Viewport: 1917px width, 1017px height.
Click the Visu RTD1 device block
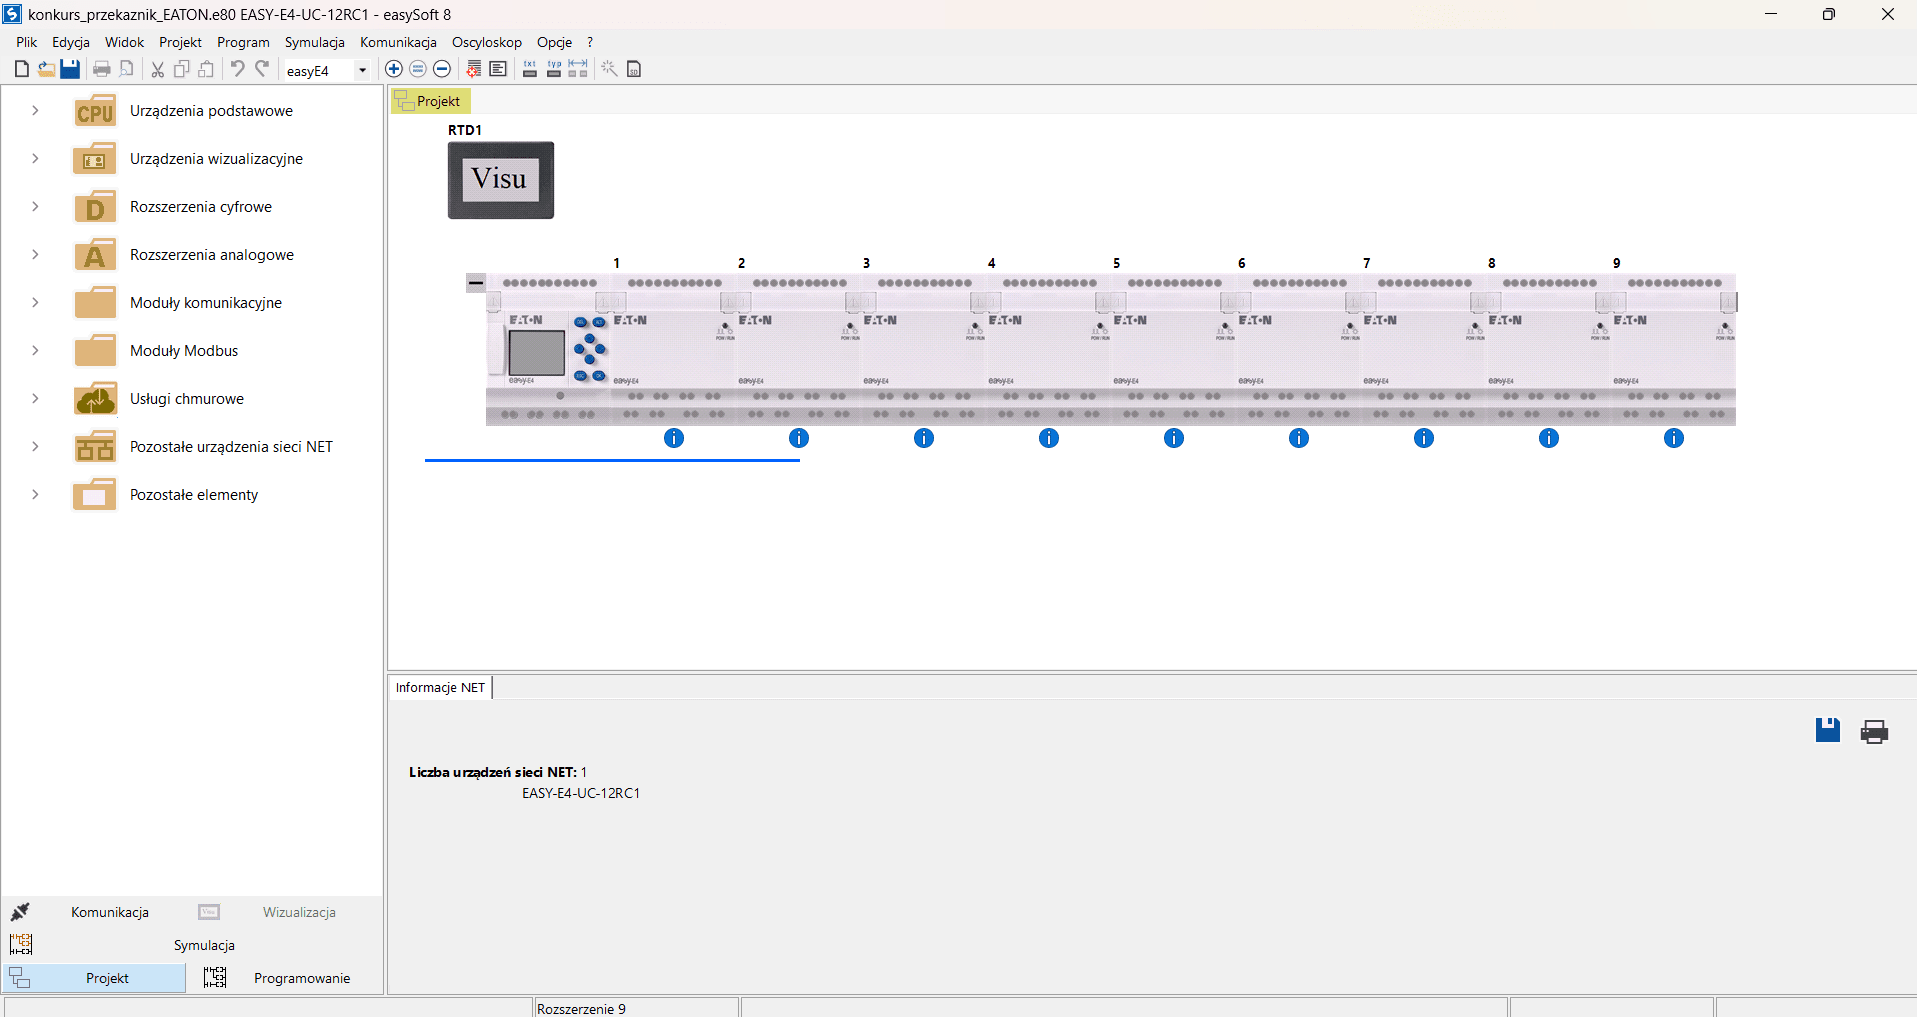[500, 180]
